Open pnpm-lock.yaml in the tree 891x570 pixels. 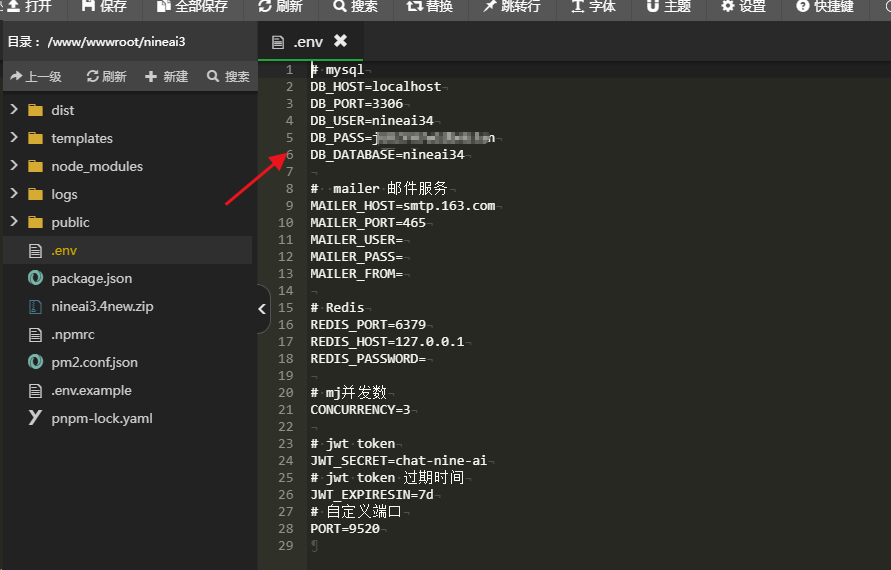tap(102, 418)
